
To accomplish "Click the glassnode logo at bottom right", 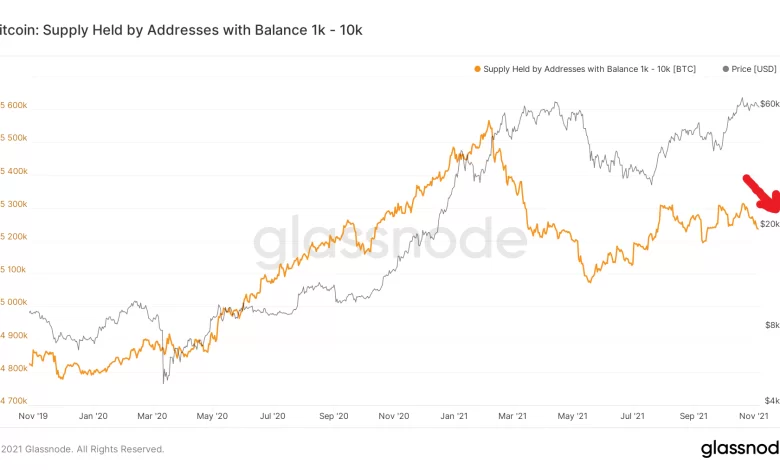I will tap(738, 448).
